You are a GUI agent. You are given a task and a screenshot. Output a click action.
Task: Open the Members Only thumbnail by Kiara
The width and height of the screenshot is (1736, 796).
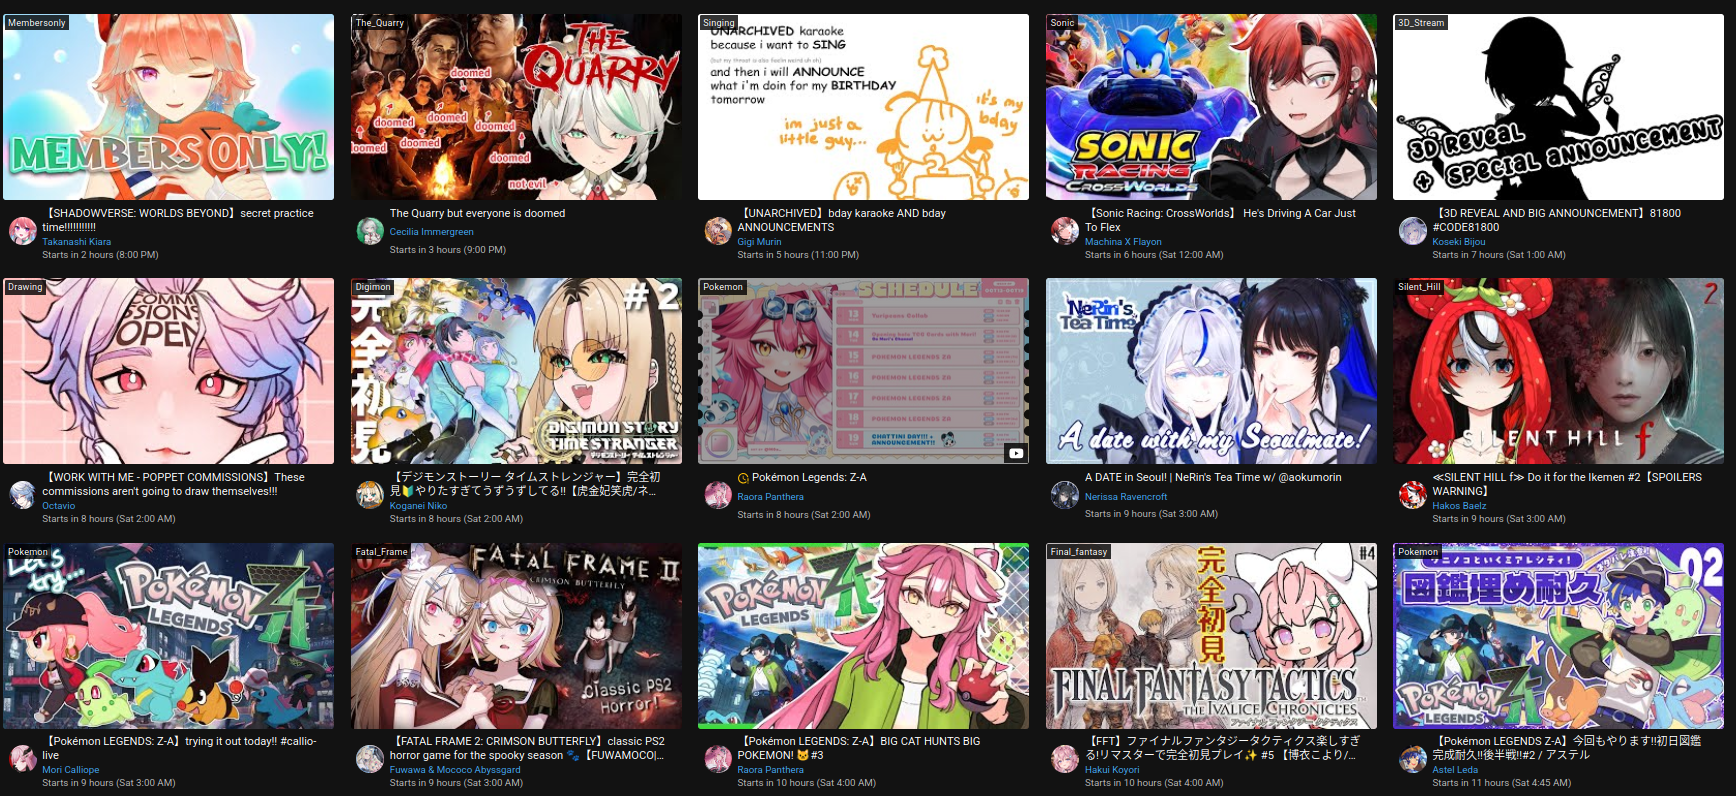click(169, 107)
